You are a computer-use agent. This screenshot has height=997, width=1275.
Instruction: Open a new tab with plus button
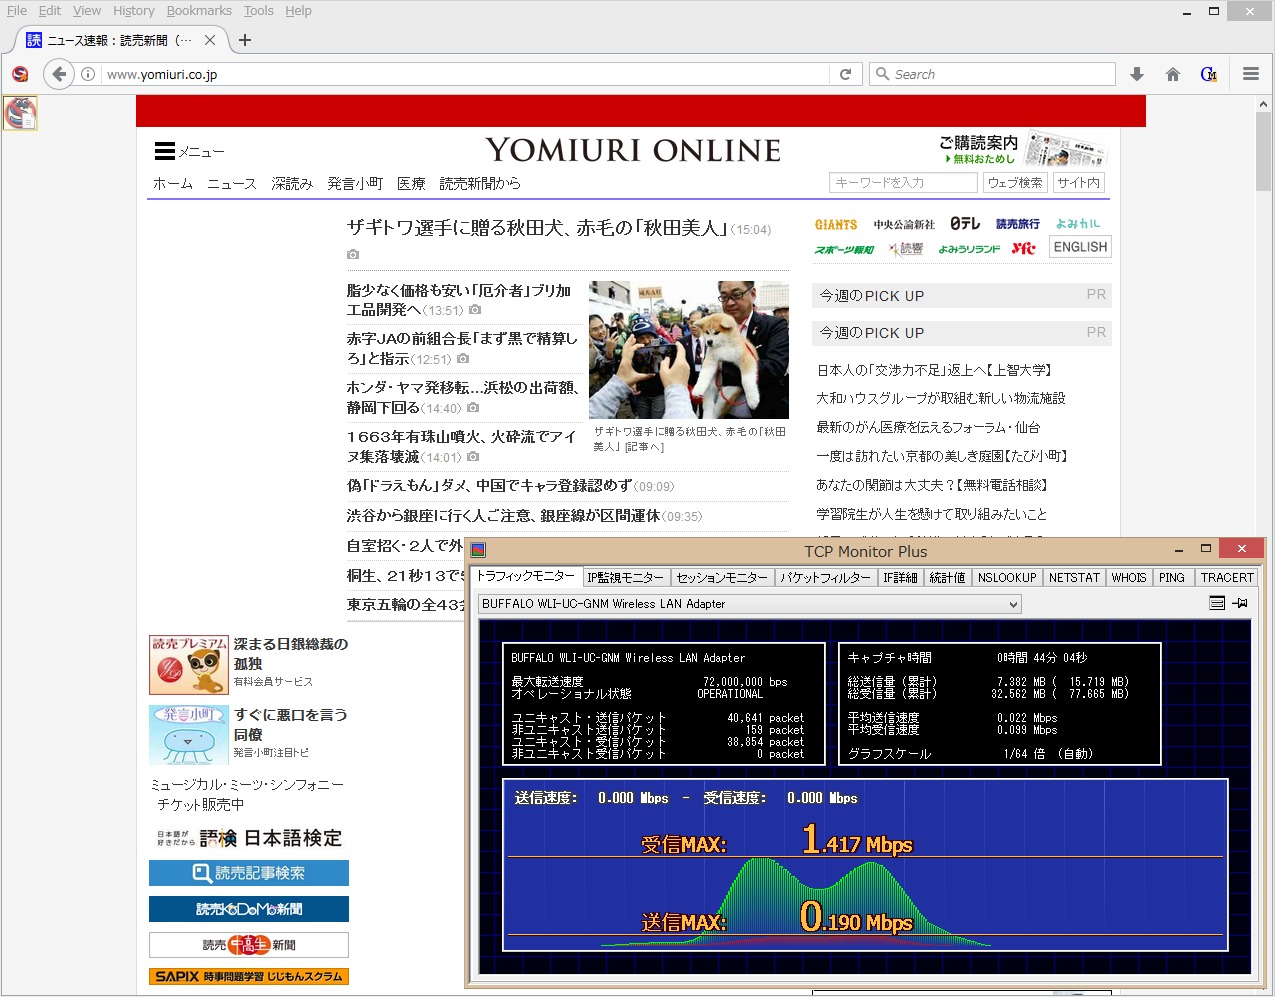point(245,40)
